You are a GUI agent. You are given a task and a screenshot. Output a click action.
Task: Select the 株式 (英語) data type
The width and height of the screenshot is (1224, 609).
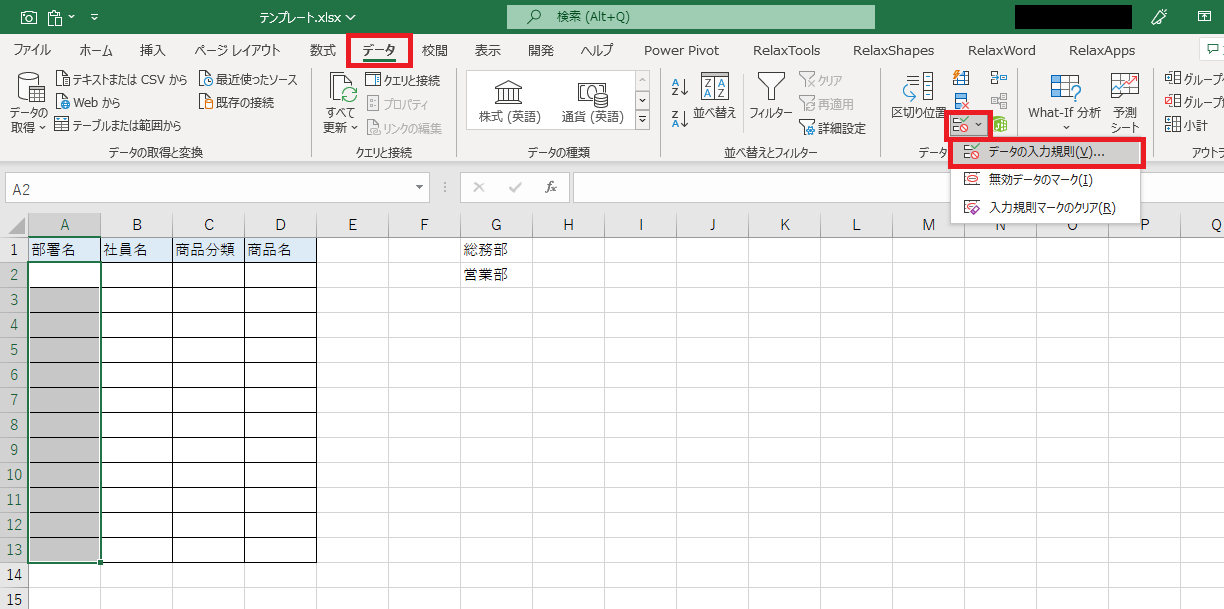coord(509,103)
